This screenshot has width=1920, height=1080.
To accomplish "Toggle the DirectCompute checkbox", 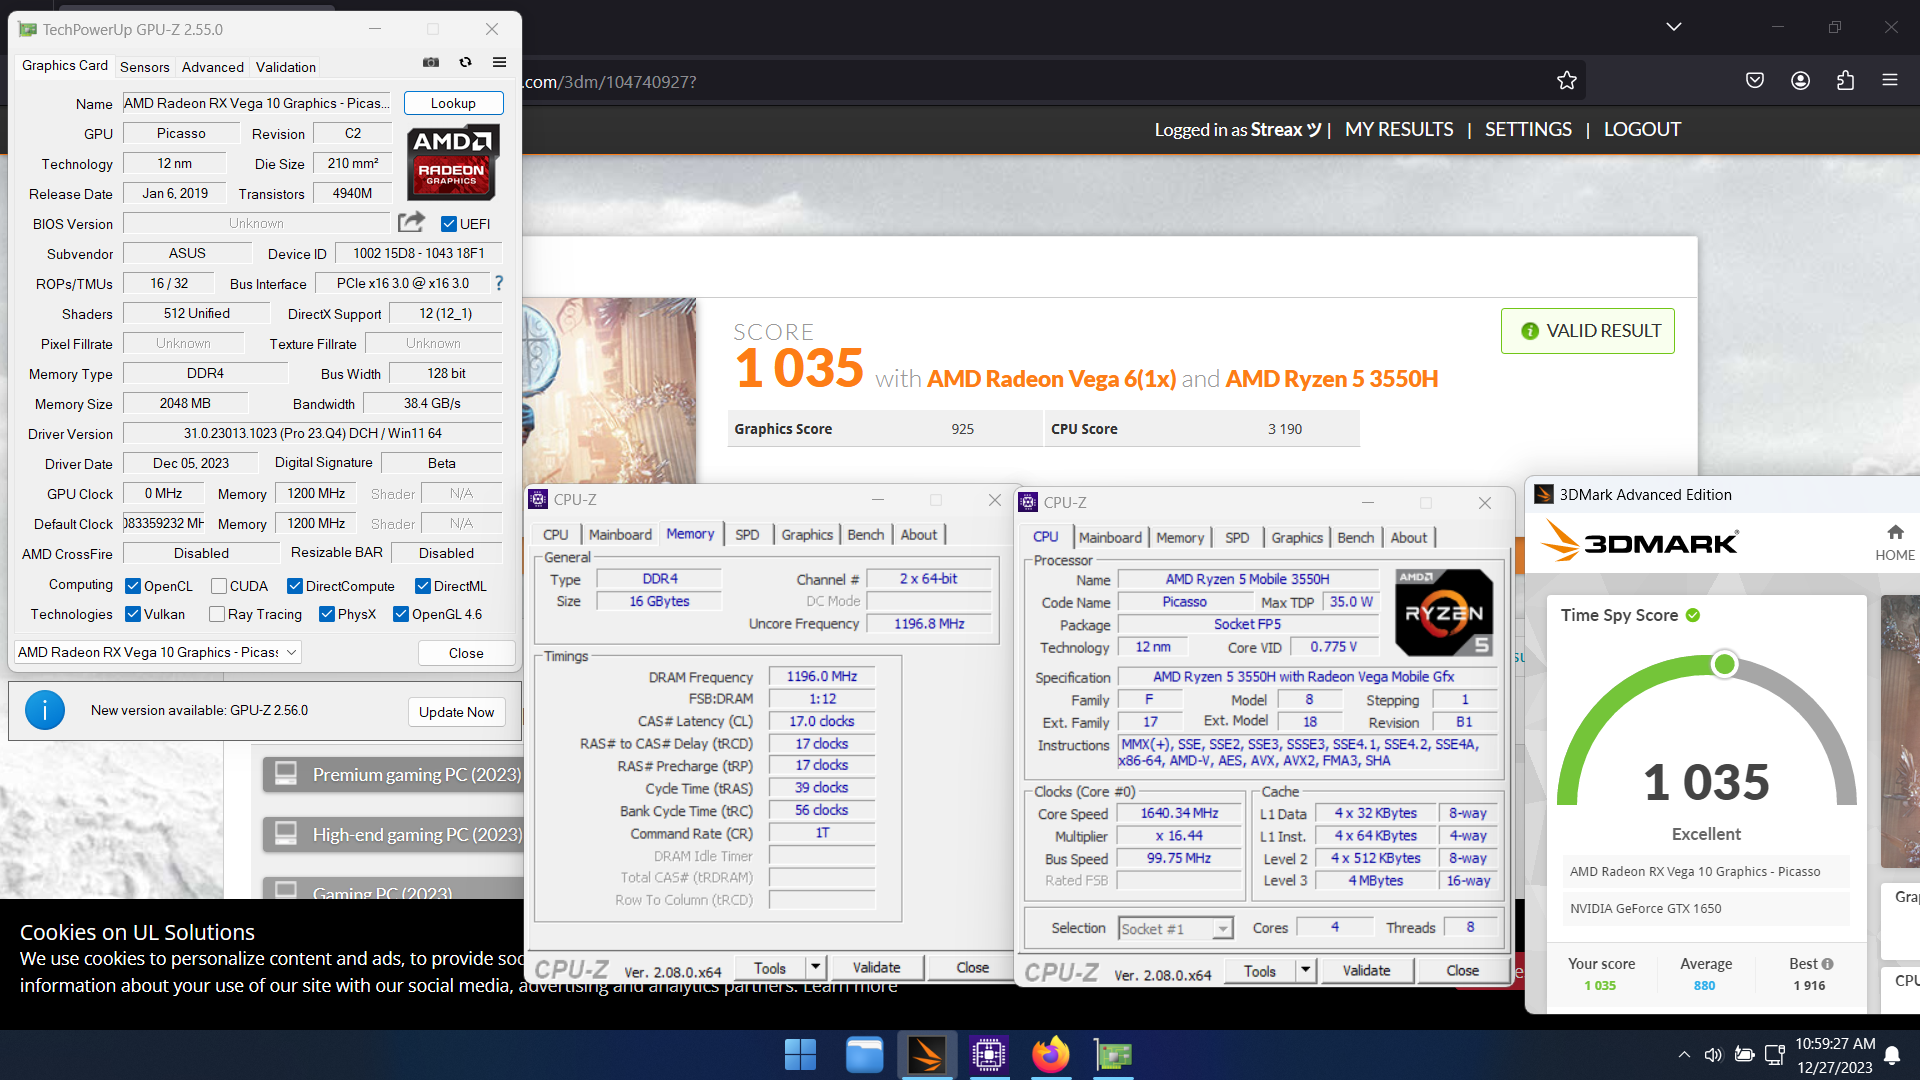I will pos(295,586).
